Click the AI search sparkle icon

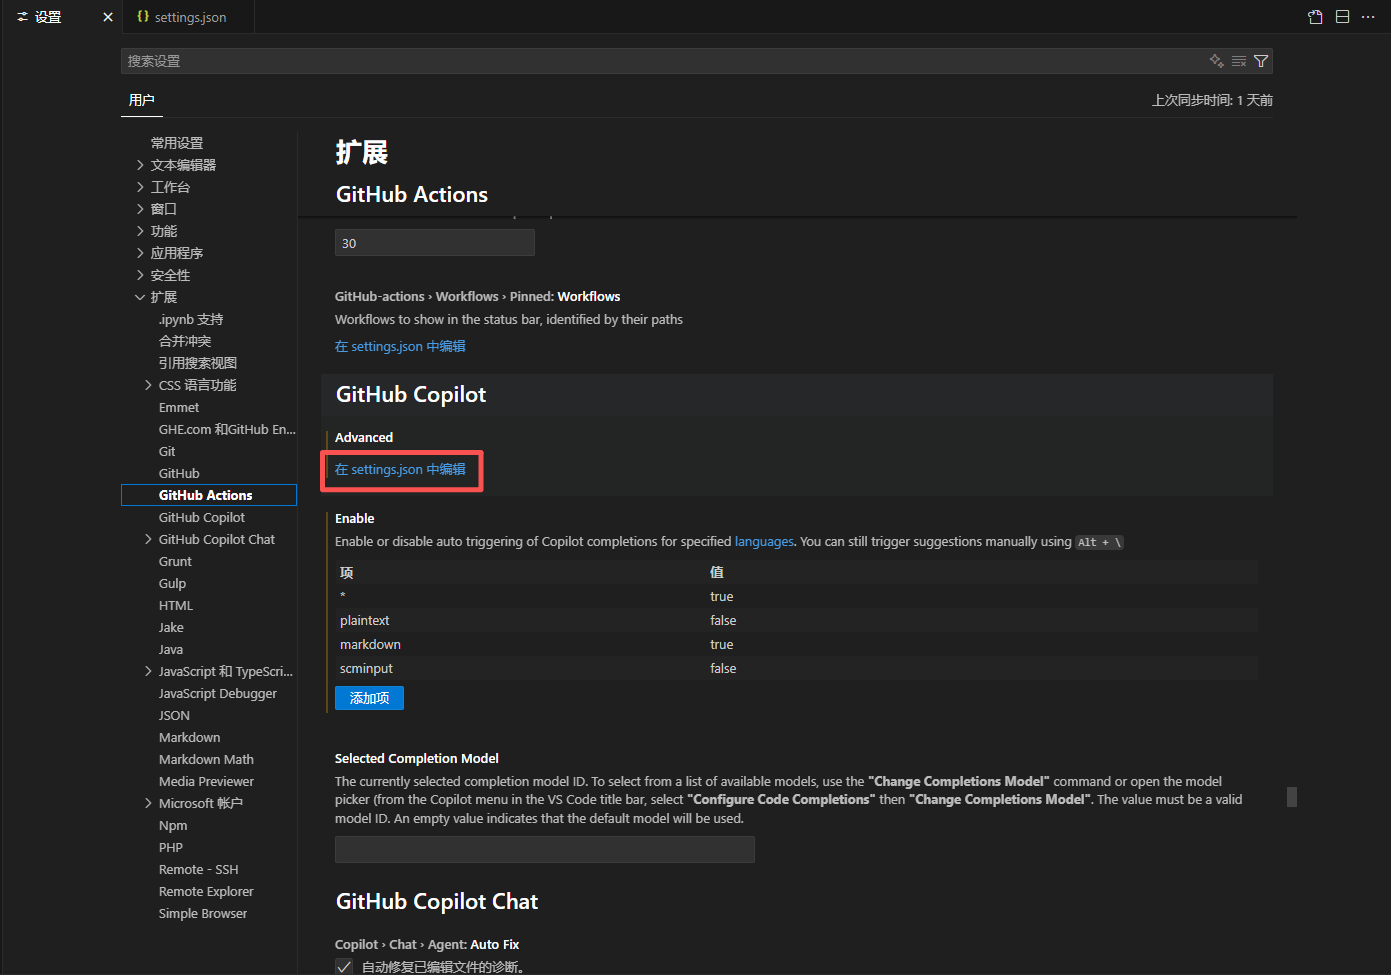[1216, 61]
